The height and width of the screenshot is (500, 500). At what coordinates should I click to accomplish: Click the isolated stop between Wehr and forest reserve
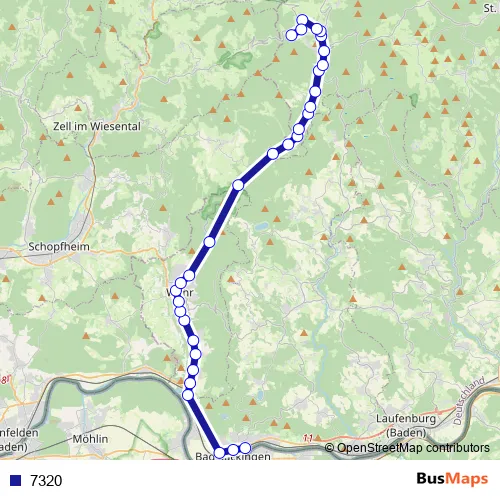[209, 242]
